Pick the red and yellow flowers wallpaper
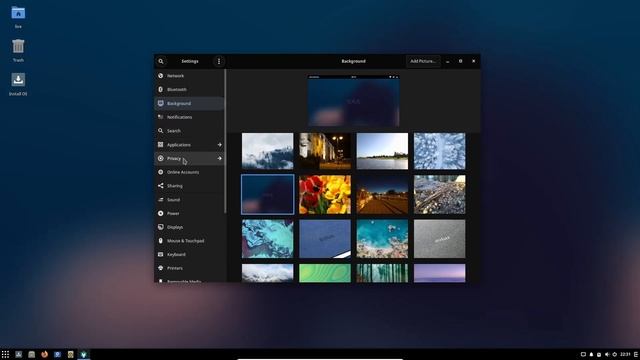Image resolution: width=640 pixels, height=360 pixels. [x=325, y=195]
